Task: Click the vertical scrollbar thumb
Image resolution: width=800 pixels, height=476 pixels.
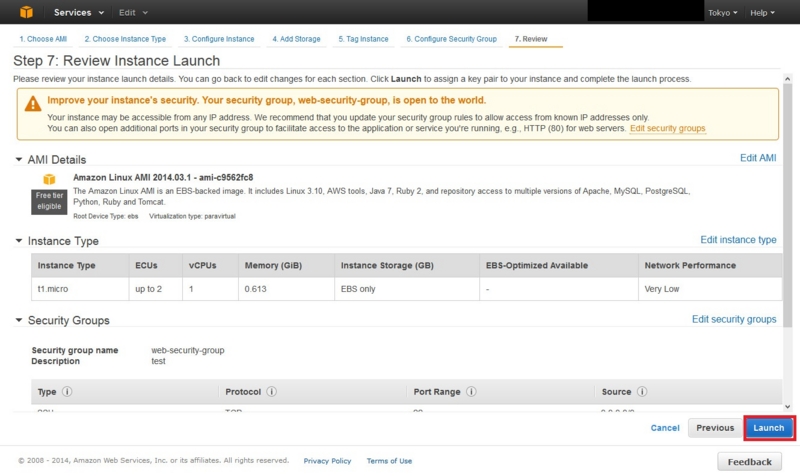Action: tap(787, 205)
